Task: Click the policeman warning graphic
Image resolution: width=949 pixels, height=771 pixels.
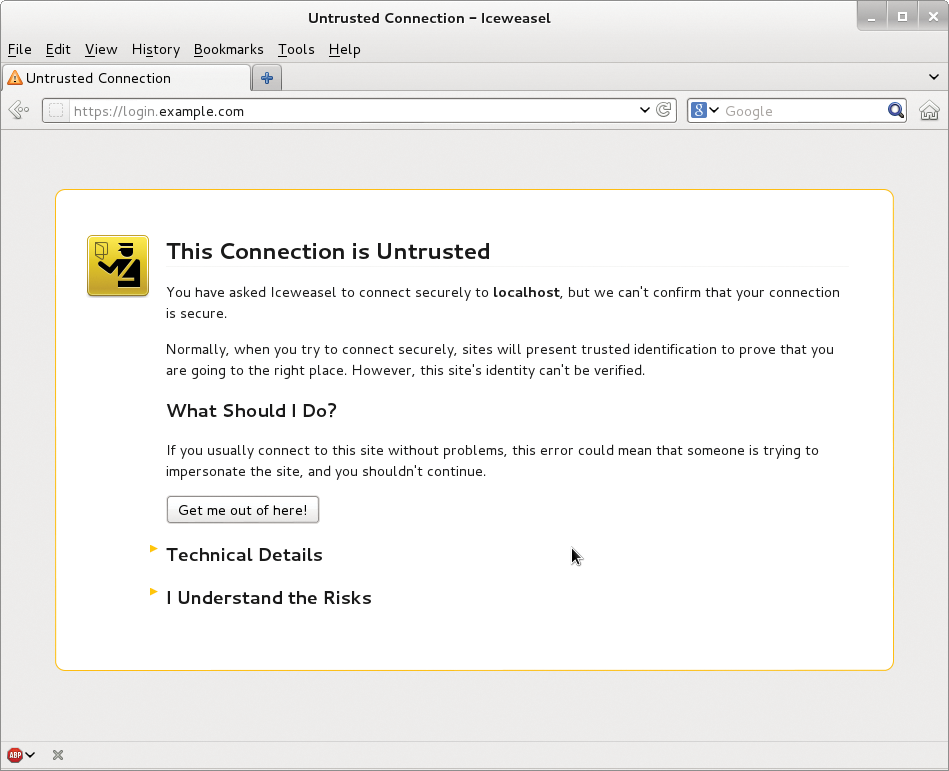Action: (117, 265)
